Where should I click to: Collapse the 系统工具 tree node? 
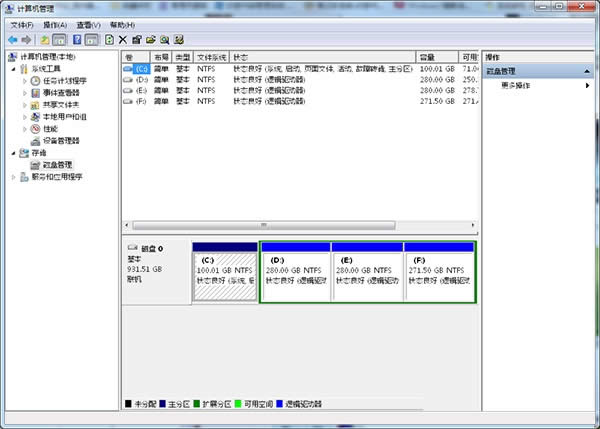pos(14,68)
